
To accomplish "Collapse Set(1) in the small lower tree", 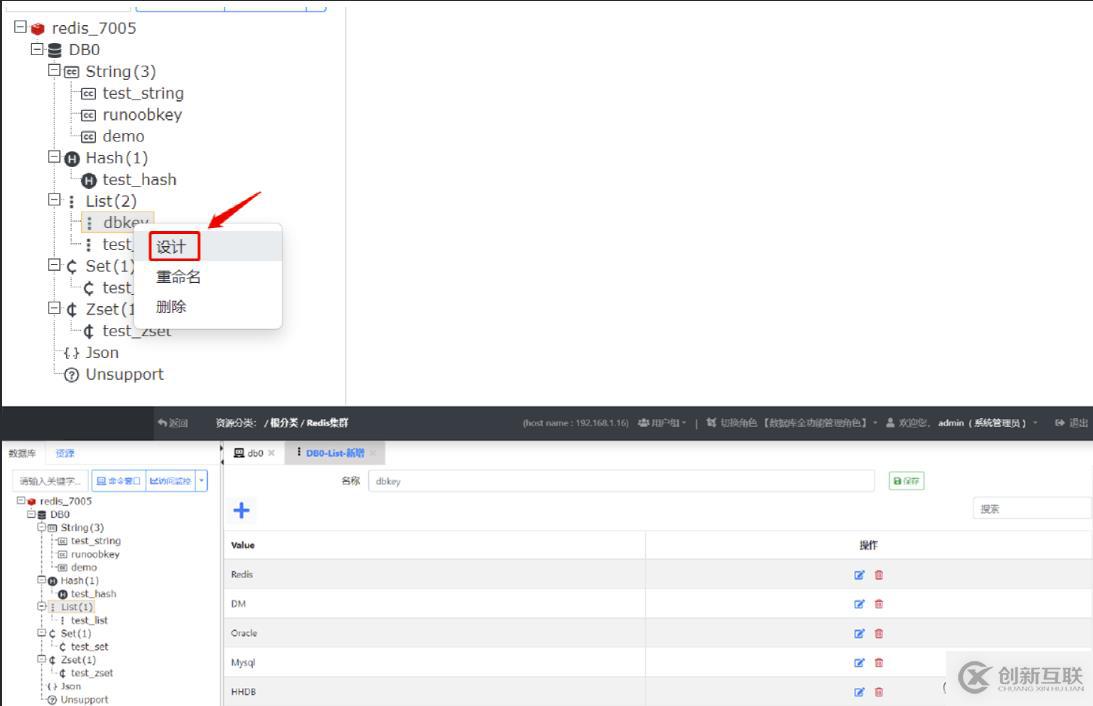I will 42,633.
